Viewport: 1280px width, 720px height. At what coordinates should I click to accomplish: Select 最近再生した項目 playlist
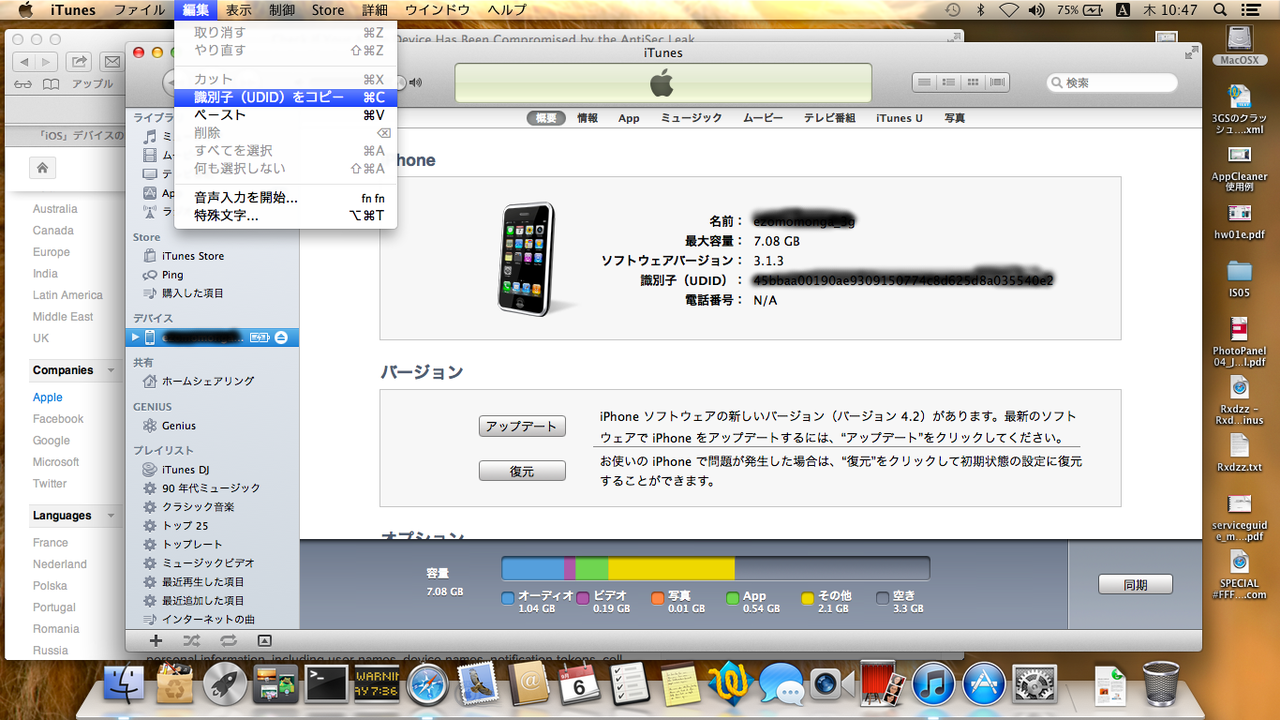pos(203,582)
